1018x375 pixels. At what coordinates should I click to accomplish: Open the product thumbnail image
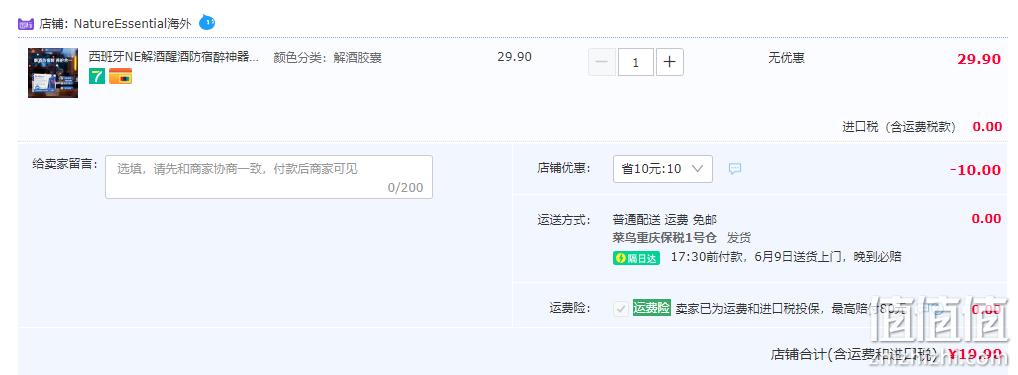pos(53,73)
